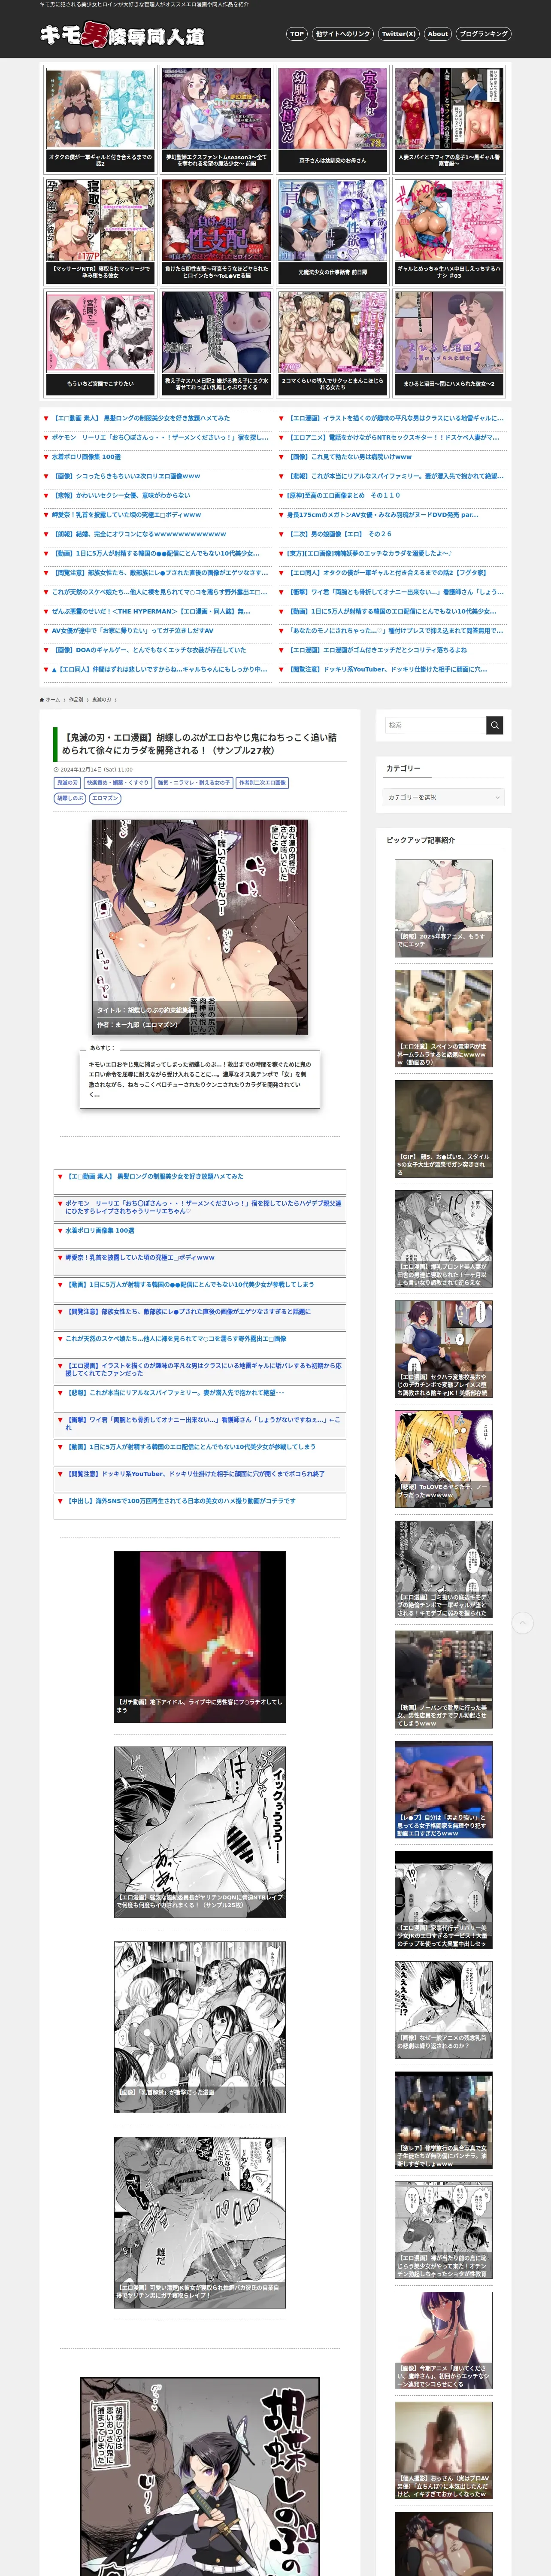The height and width of the screenshot is (2576, 551).
Task: Open the 他サイトへのリンク menu item
Action: [x=342, y=33]
